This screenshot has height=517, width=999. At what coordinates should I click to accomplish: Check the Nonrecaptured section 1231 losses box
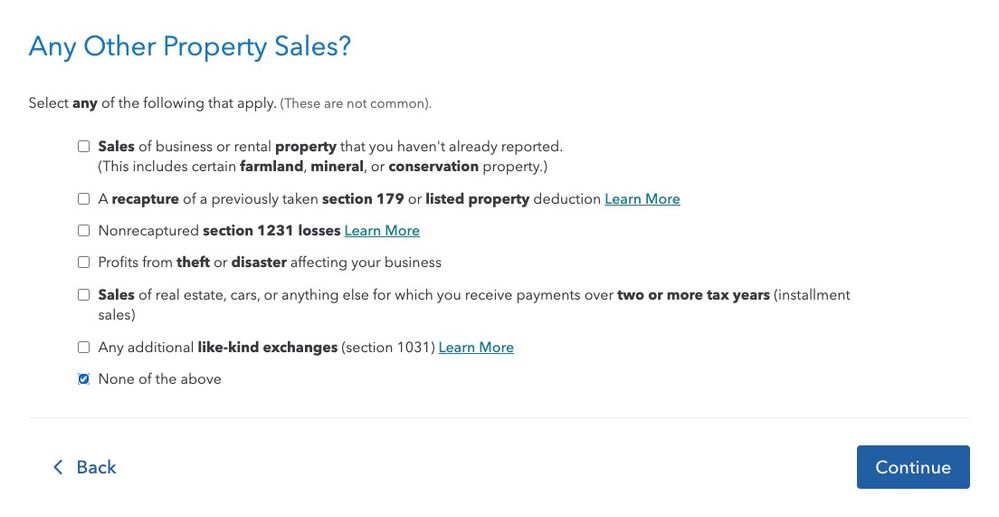pos(83,230)
